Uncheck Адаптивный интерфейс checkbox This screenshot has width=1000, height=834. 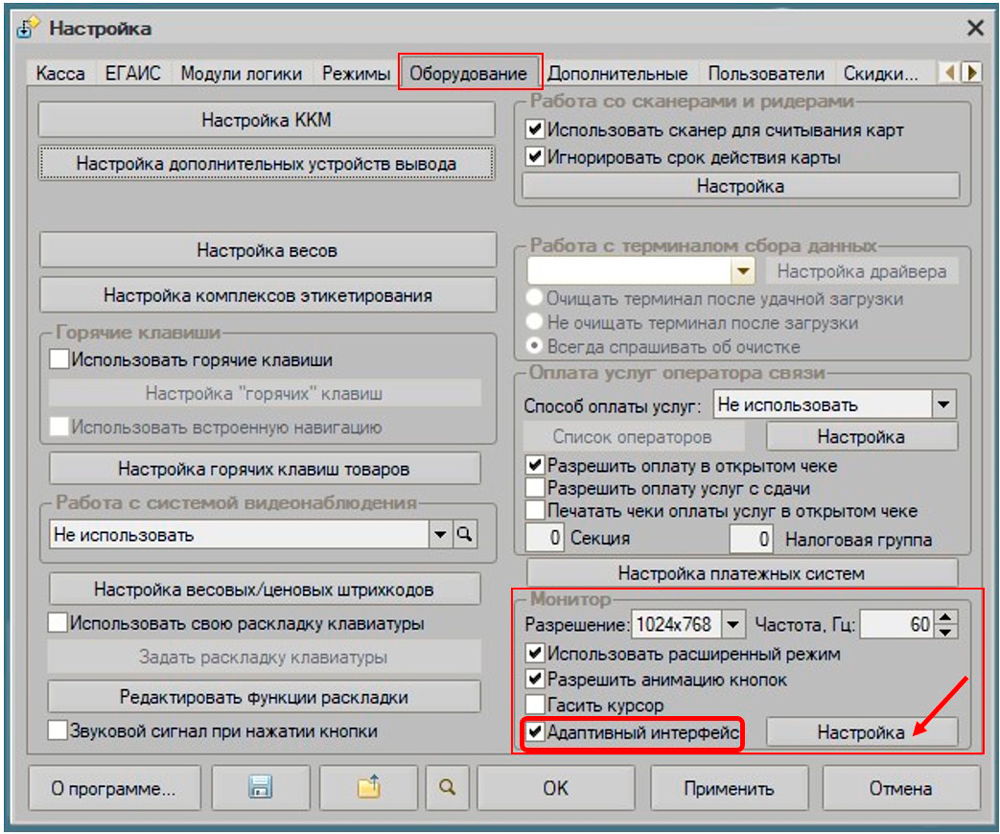535,733
